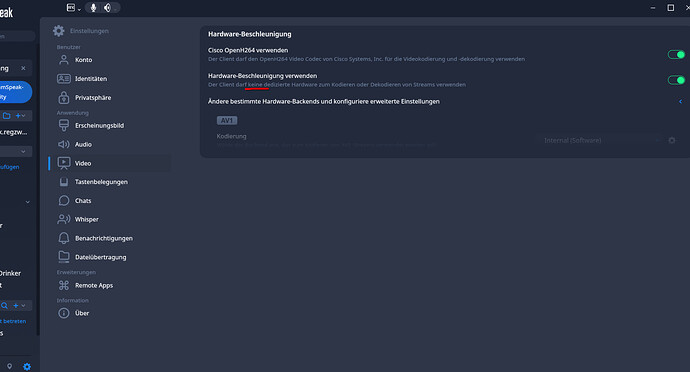Select the Drinker entry in the left list
Screen dimensions: 690x372
point(11,273)
